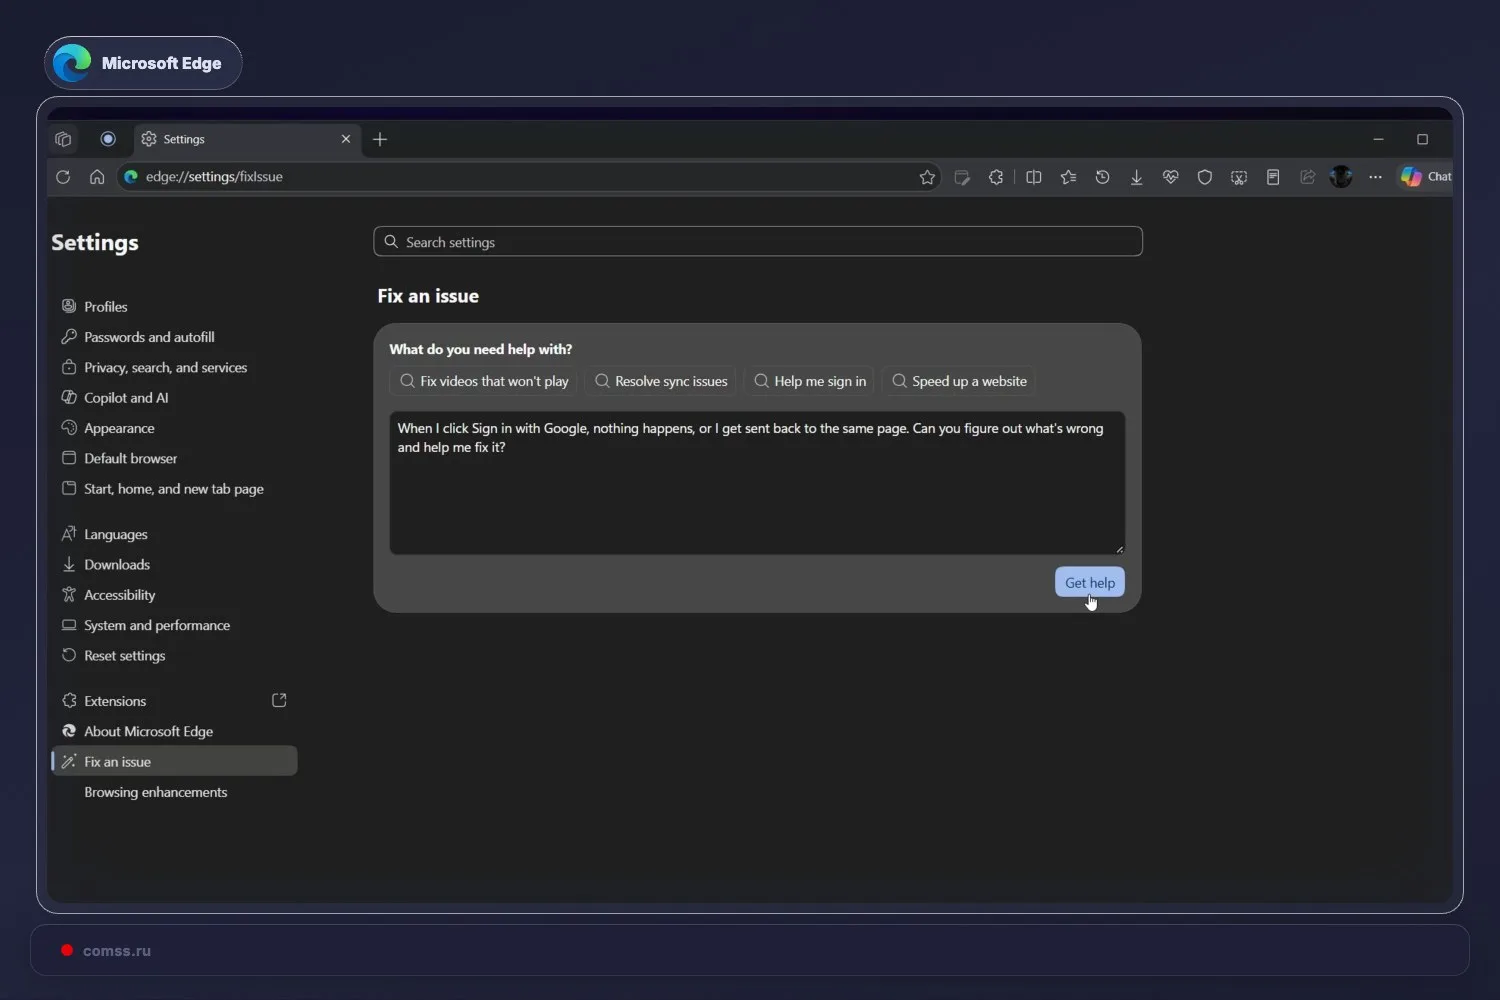Go to Downloads settings in sidebar
1500x1000 pixels.
[x=174, y=565]
